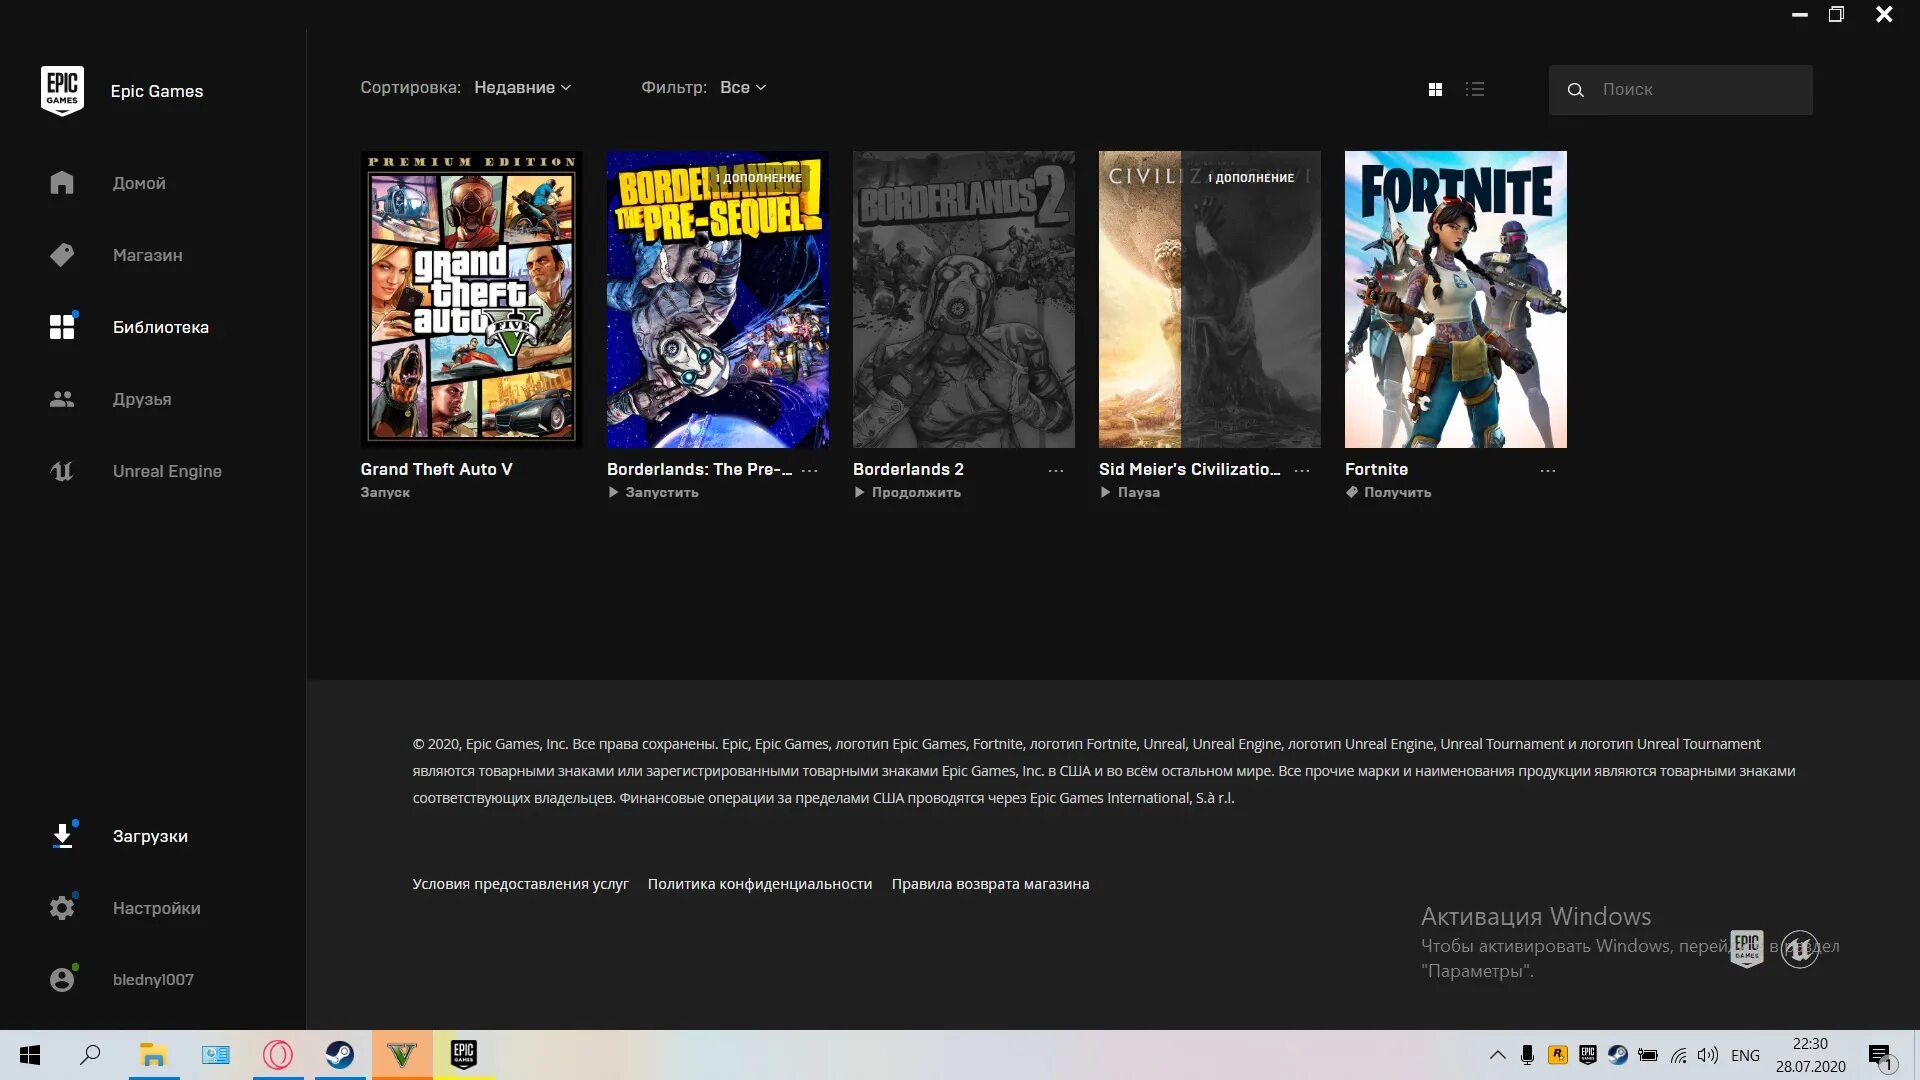The width and height of the screenshot is (1920, 1080).
Task: Open Borderlands 2 options menu
Action: pos(1055,469)
